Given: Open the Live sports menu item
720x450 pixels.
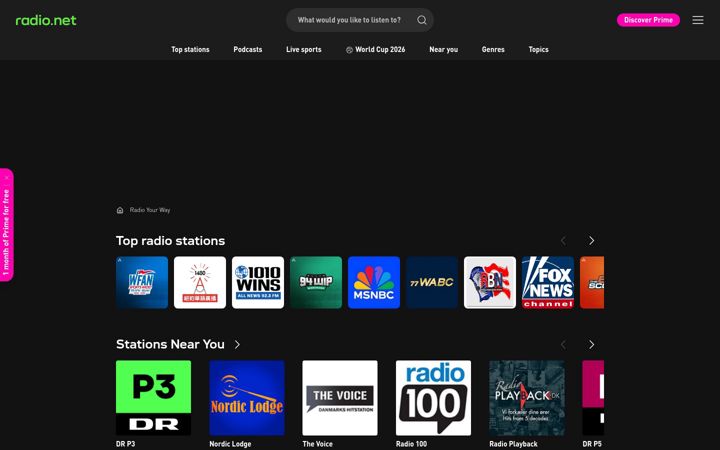Looking at the screenshot, I should click(x=304, y=49).
